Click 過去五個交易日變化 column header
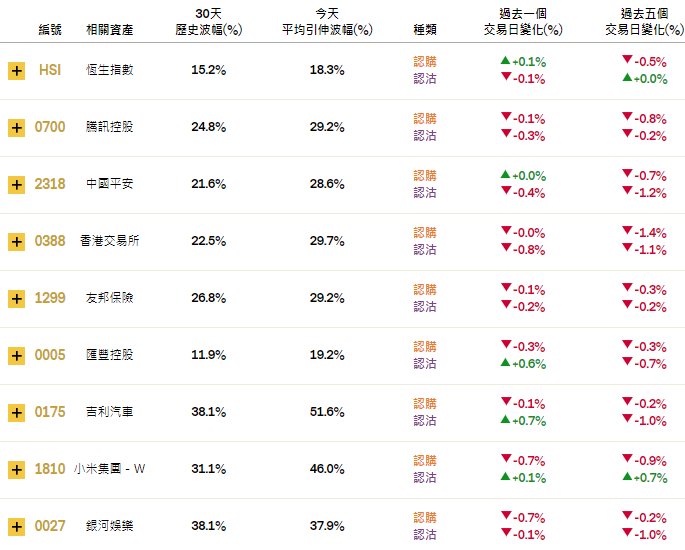 coord(644,22)
